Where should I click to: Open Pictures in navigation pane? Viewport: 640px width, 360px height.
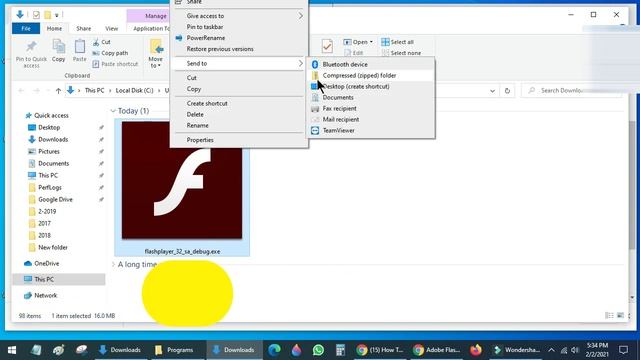(x=49, y=151)
